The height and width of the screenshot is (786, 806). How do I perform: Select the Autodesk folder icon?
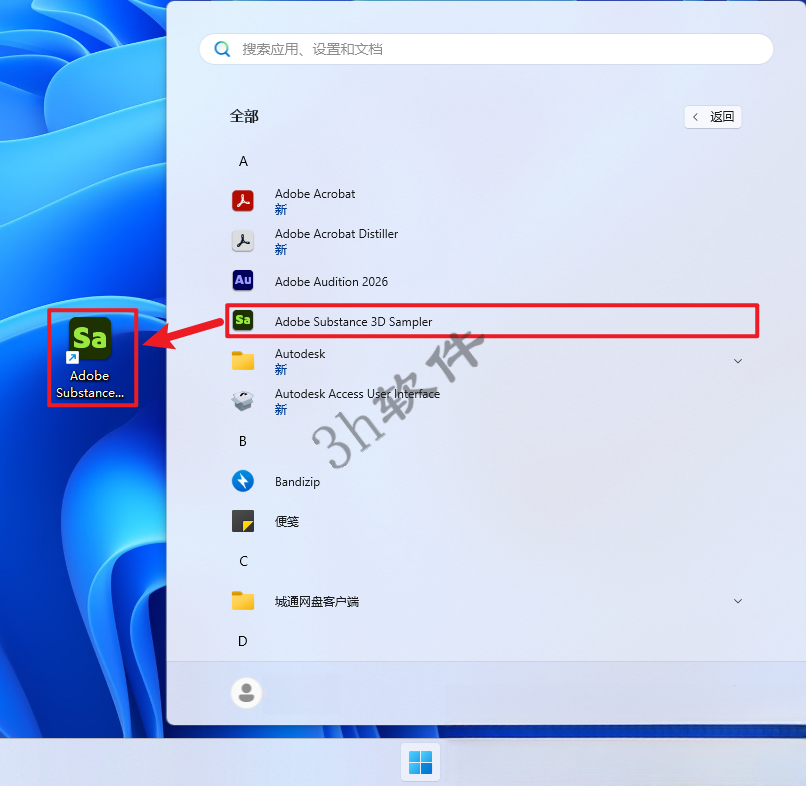[x=243, y=361]
